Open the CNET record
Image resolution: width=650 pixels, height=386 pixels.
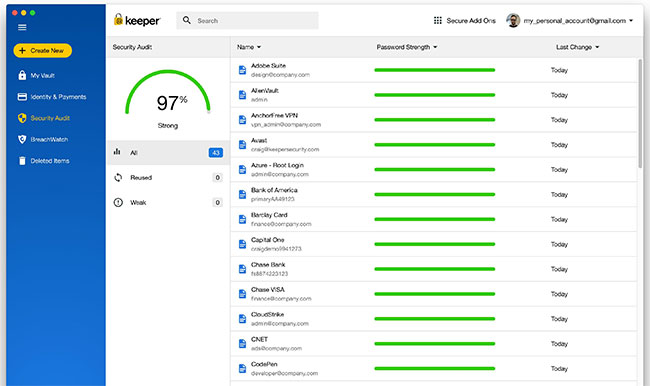tap(434, 344)
